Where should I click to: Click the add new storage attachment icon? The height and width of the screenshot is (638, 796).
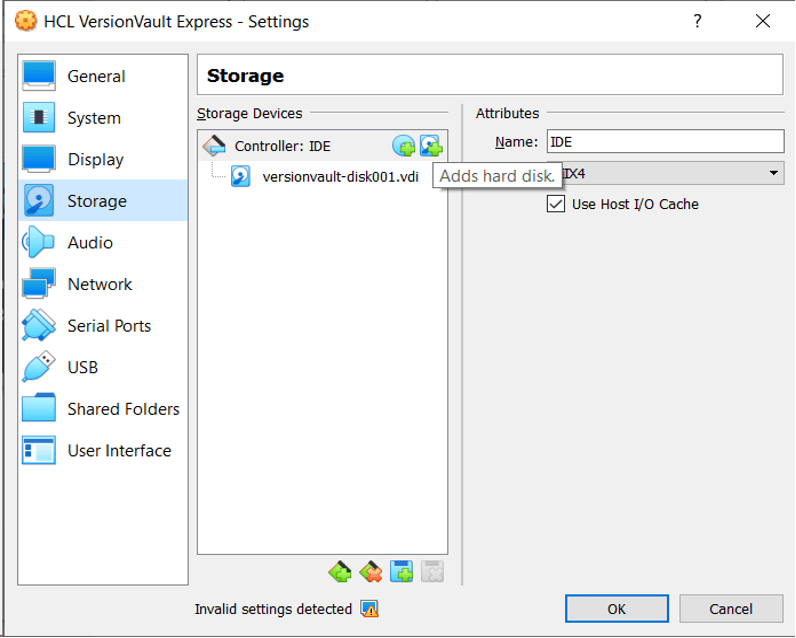coord(402,572)
